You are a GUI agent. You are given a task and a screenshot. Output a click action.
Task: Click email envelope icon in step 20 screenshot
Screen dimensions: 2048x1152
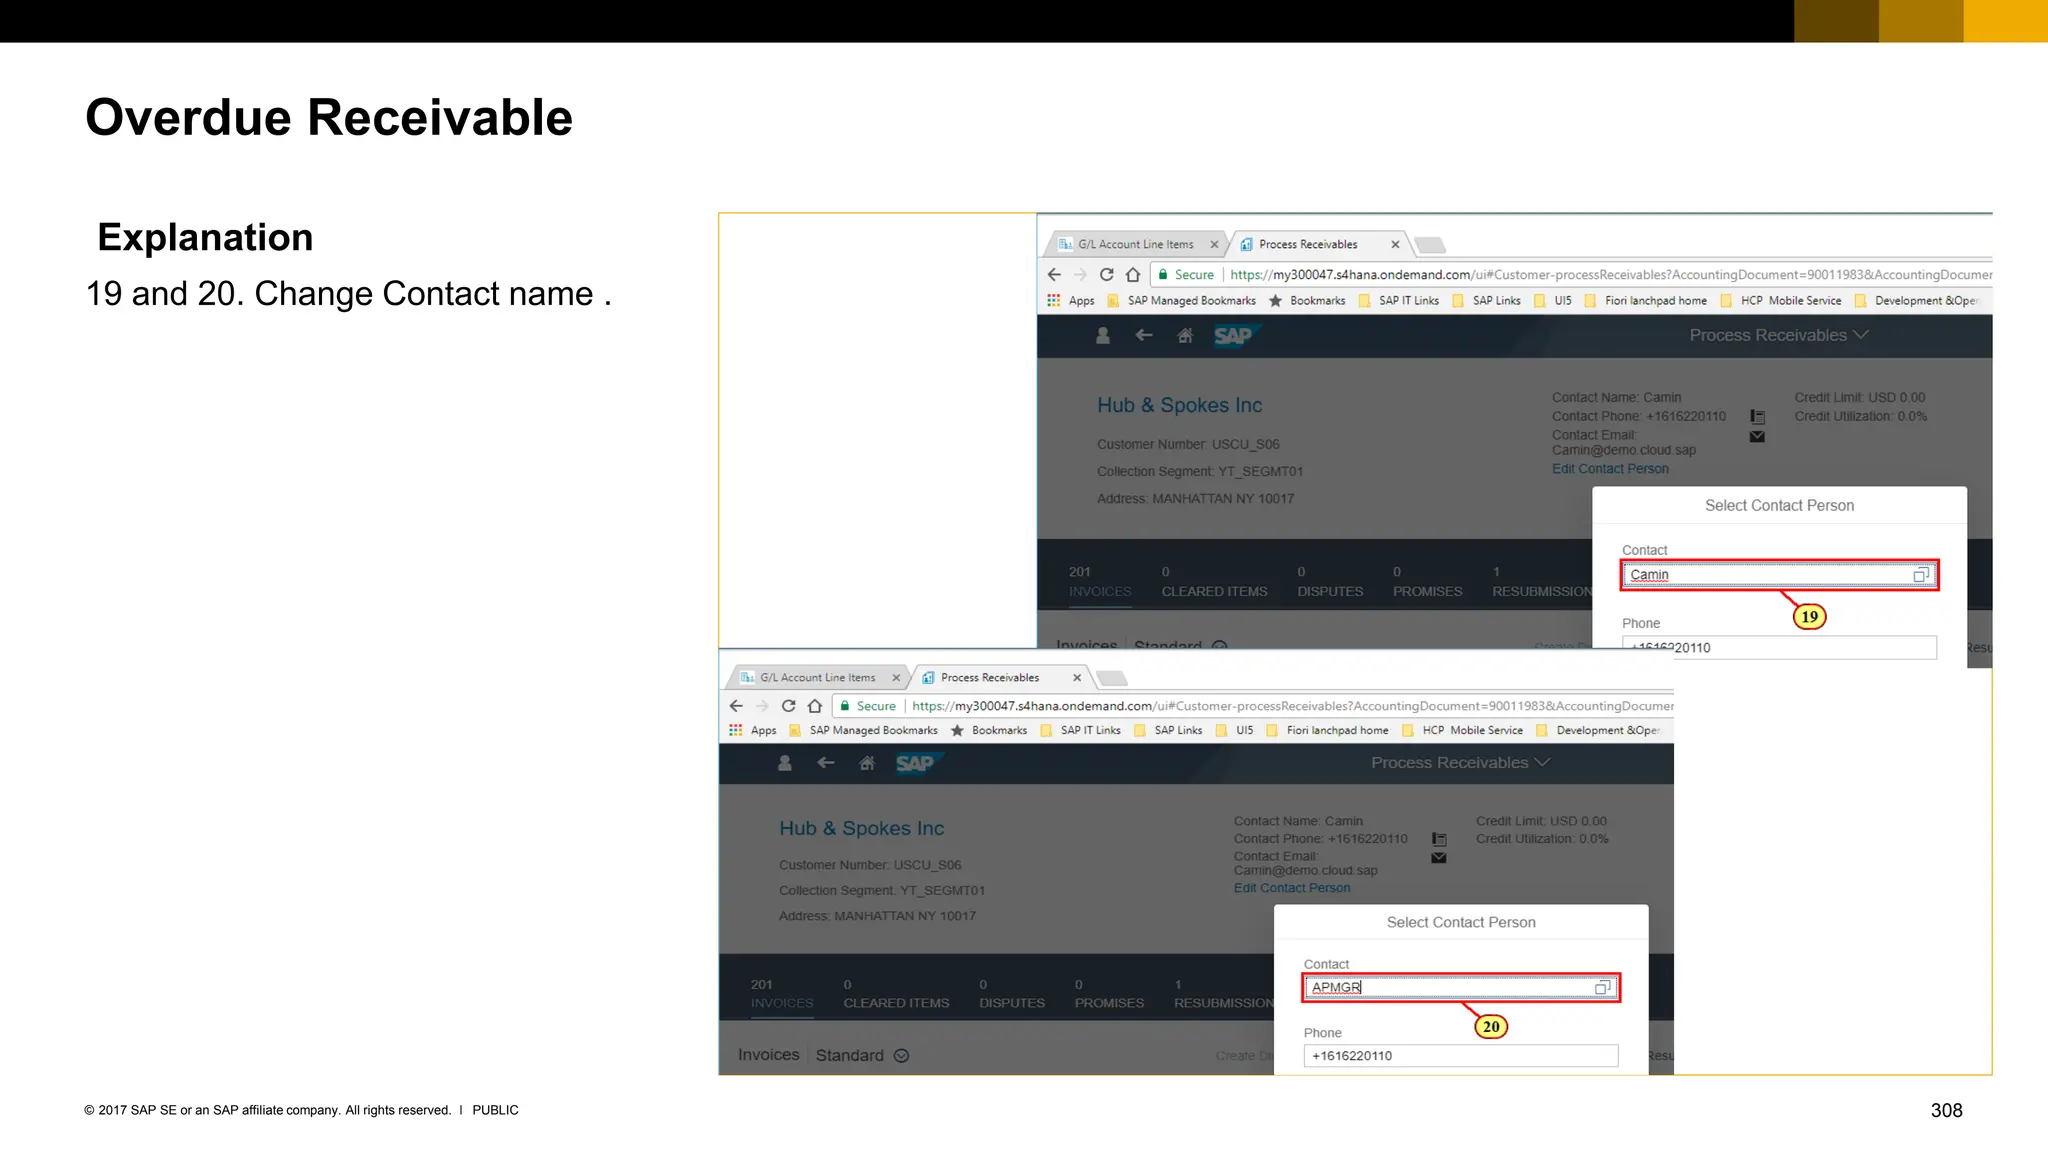(x=1439, y=858)
